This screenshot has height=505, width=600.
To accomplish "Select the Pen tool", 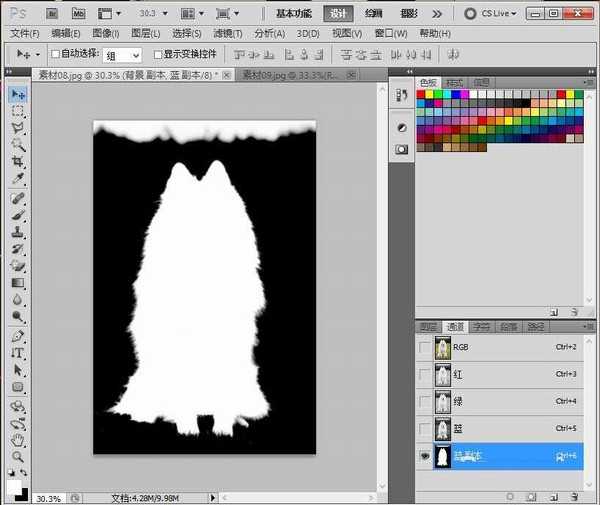I will tap(18, 336).
